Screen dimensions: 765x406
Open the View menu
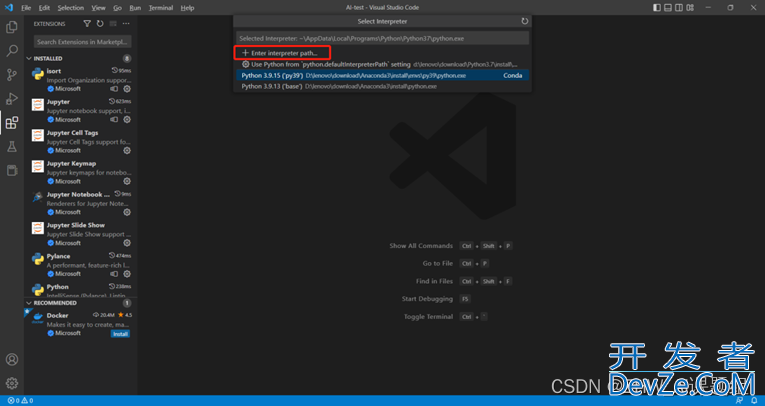98,8
